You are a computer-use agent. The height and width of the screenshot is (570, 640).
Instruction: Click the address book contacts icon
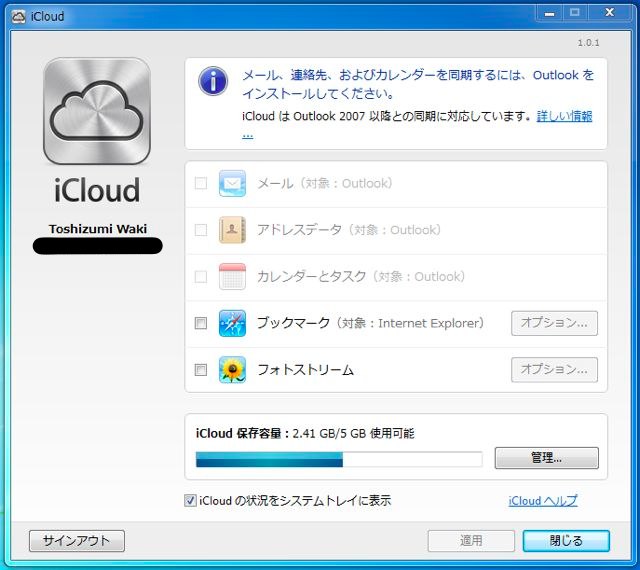pyautogui.click(x=232, y=230)
